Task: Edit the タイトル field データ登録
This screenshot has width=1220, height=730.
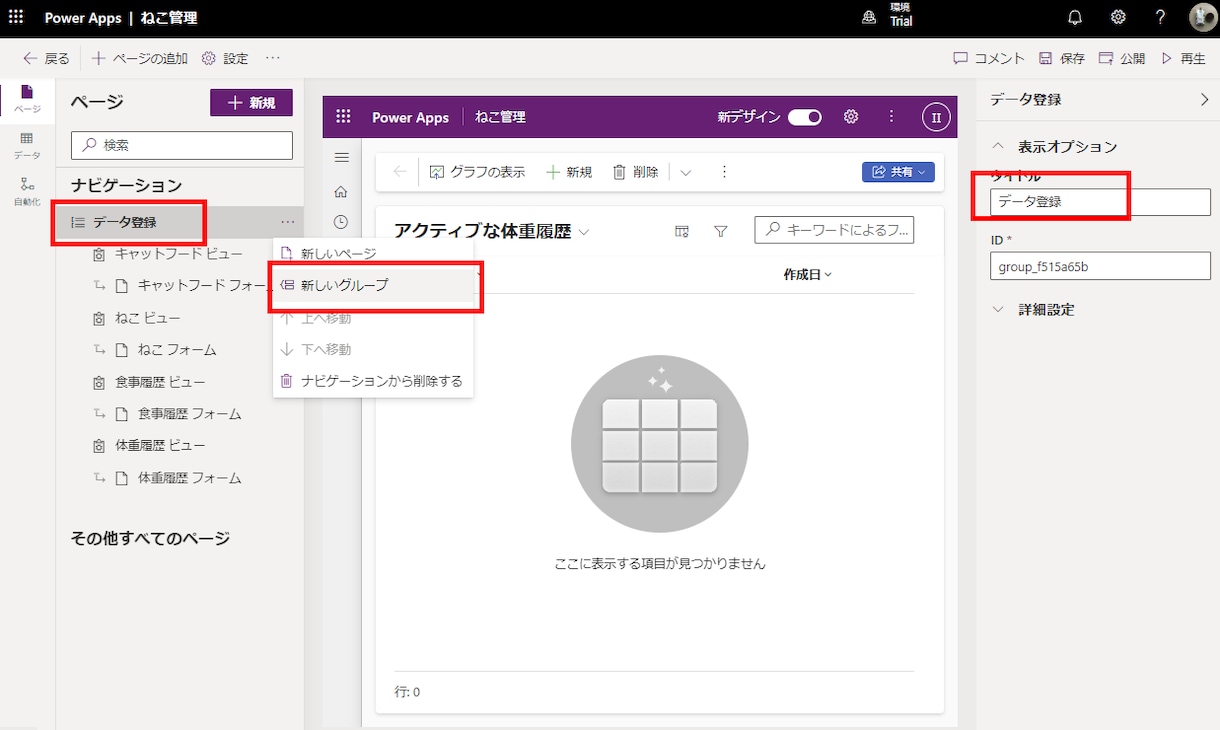Action: click(x=1100, y=201)
